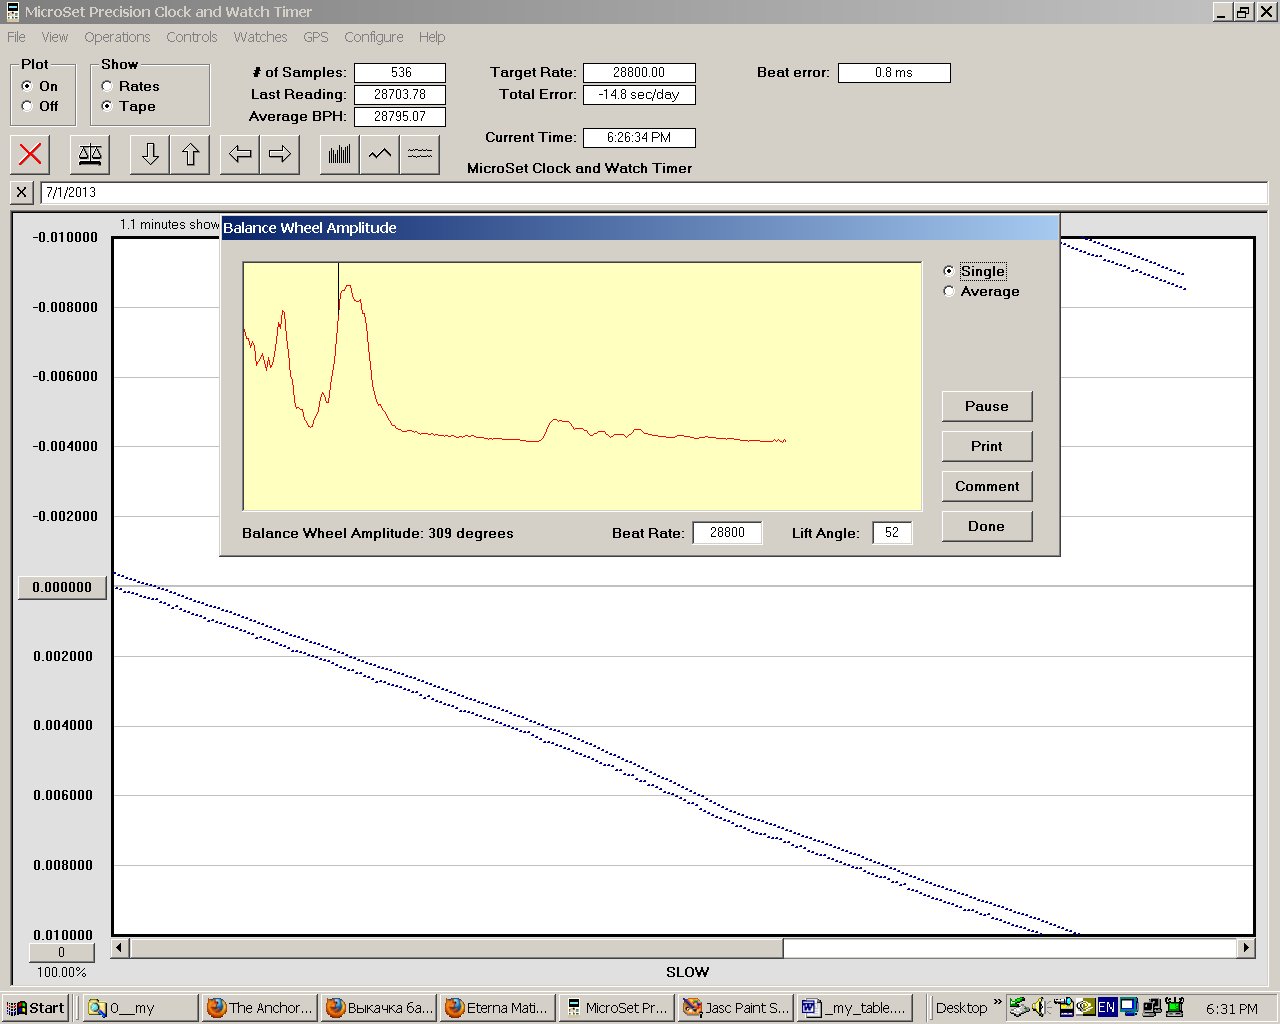Image resolution: width=1280 pixels, height=1024 pixels.
Task: Click the Lift Angle input field
Action: [891, 533]
